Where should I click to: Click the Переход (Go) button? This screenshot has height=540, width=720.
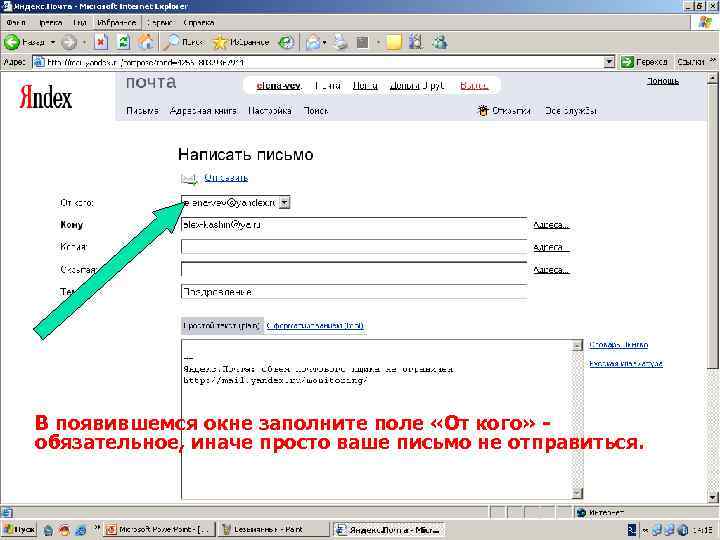coord(644,62)
